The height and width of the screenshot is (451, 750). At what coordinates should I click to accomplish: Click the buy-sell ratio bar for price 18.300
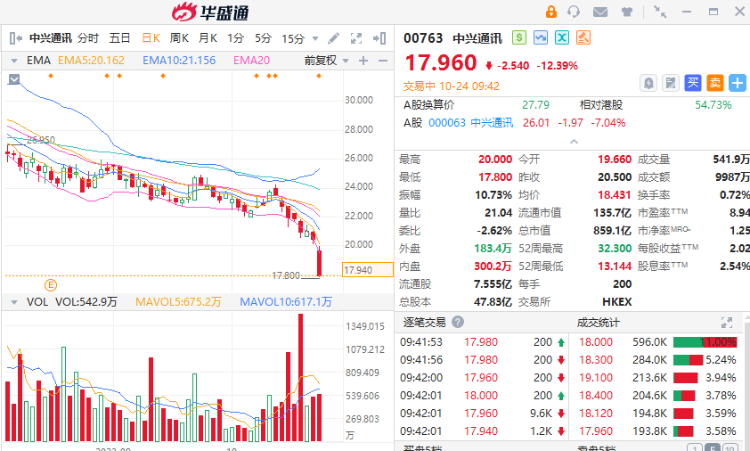(x=688, y=360)
